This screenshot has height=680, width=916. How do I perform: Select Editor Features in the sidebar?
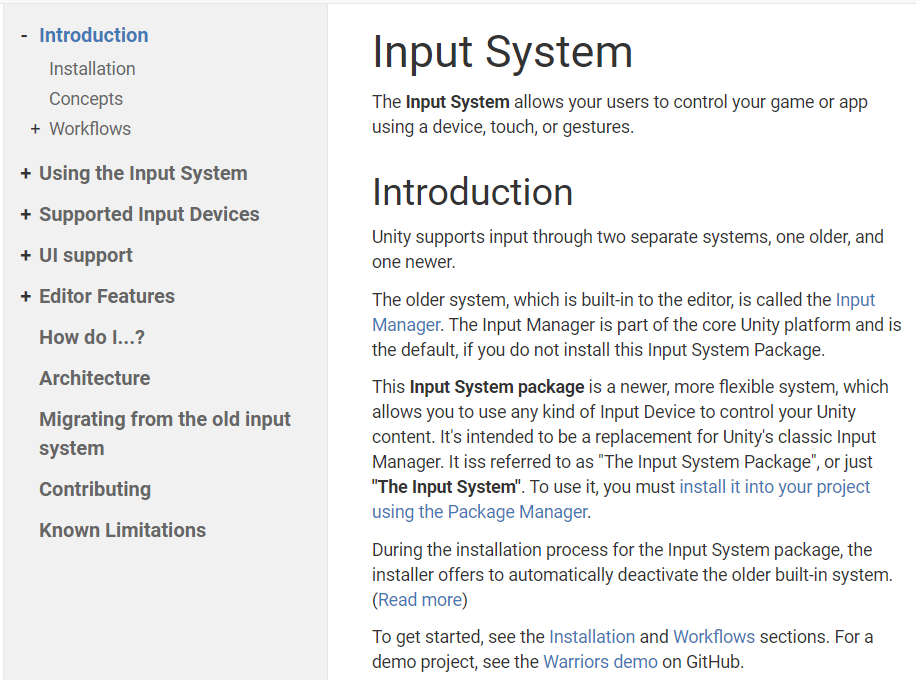(107, 296)
